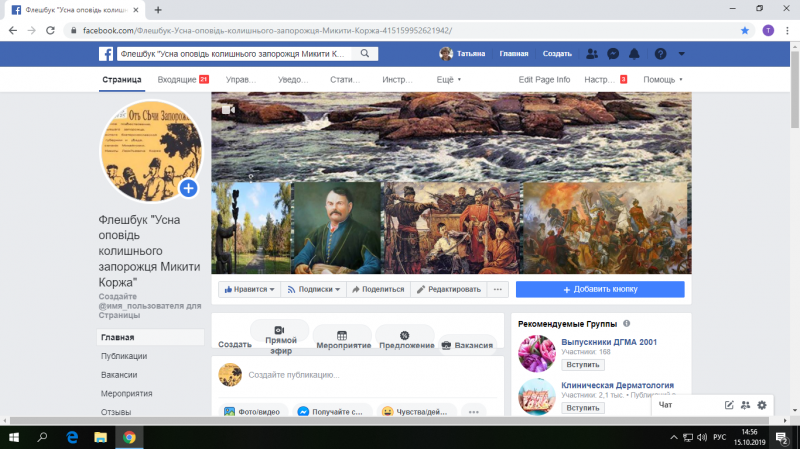
Task: Open the notifications bell icon
Action: tap(634, 54)
